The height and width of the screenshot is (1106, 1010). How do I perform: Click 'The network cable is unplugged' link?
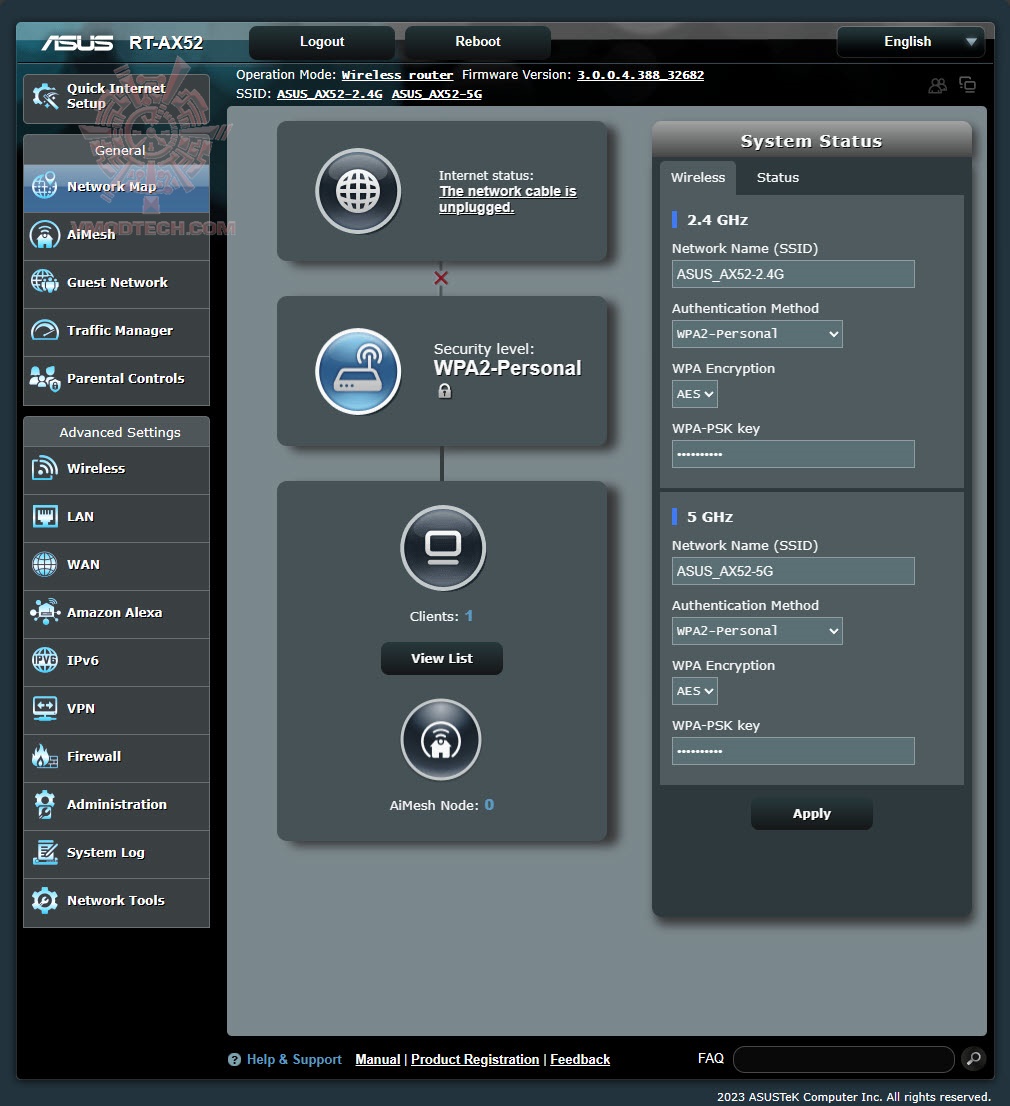508,199
